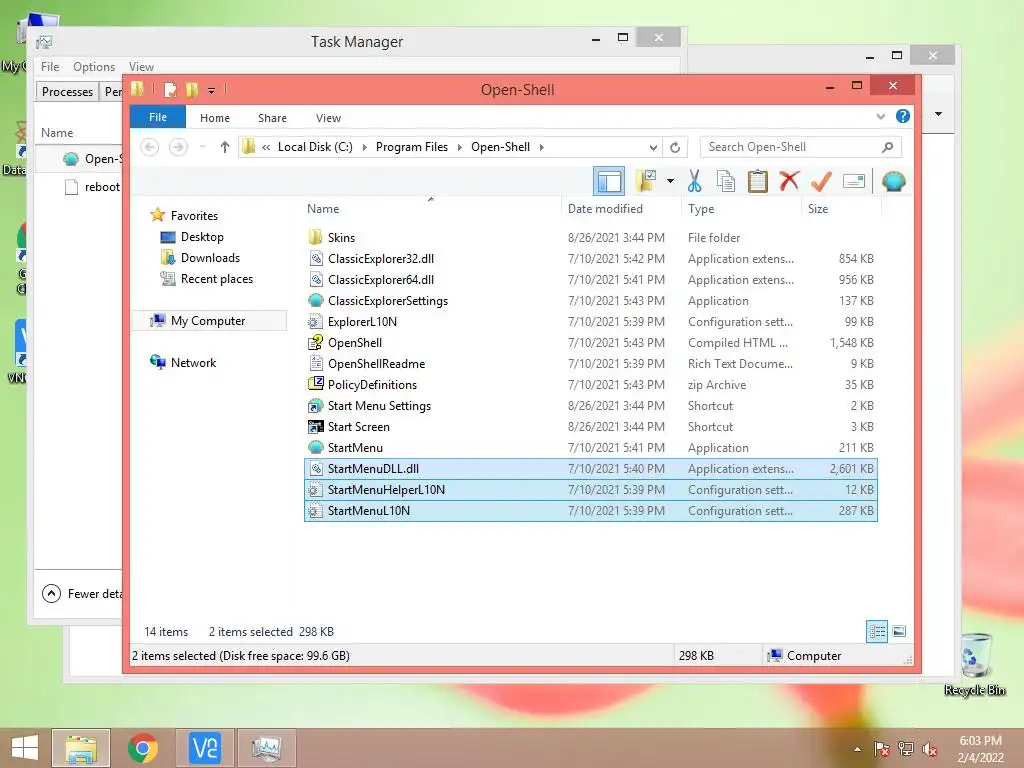This screenshot has width=1024, height=768.
Task: Open the View ribbon tab
Action: tap(328, 118)
